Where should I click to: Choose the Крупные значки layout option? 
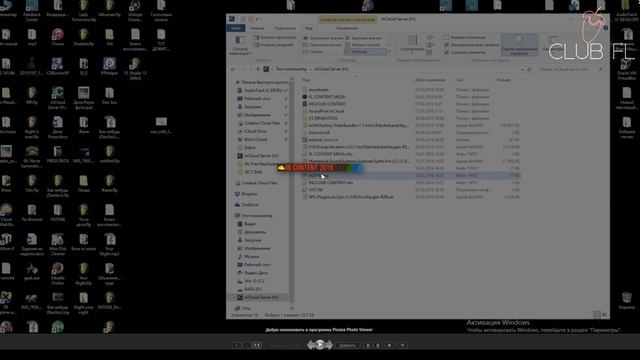[363, 38]
